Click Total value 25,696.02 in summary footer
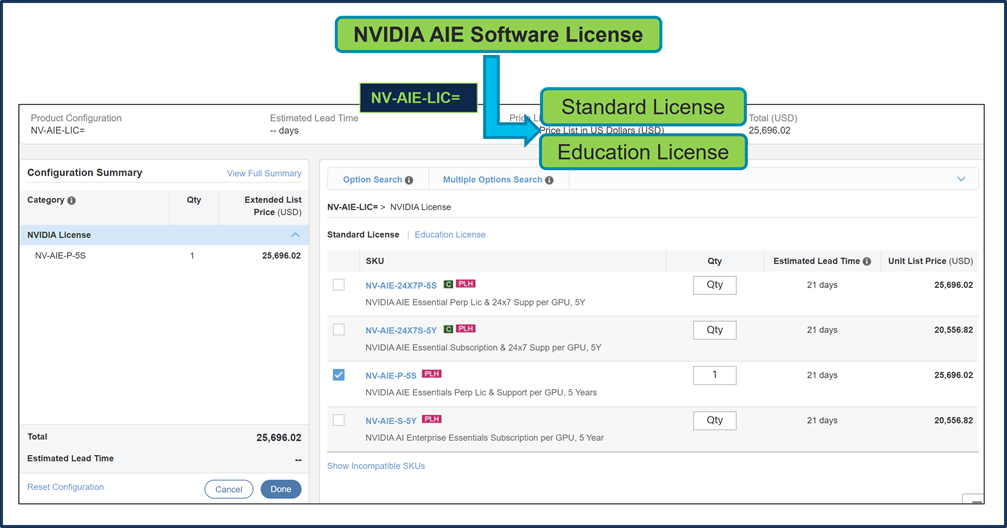 tap(279, 437)
